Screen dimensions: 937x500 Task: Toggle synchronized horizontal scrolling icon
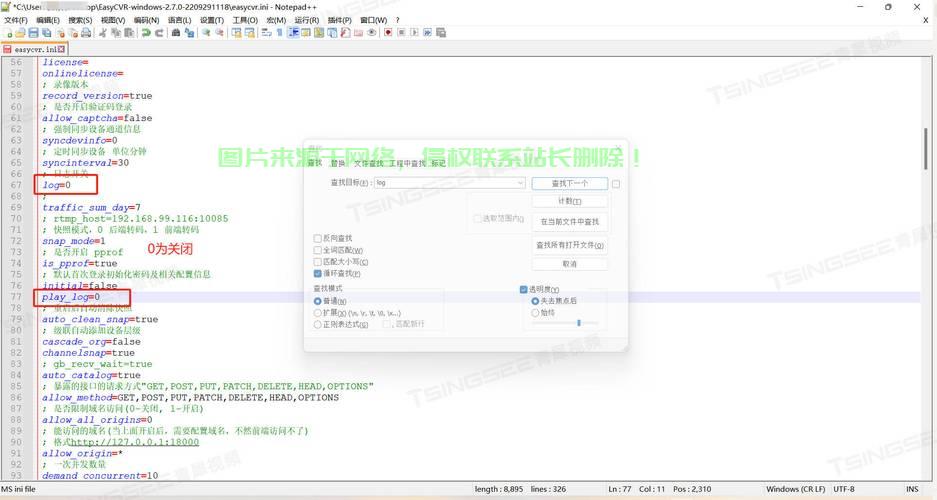250,33
